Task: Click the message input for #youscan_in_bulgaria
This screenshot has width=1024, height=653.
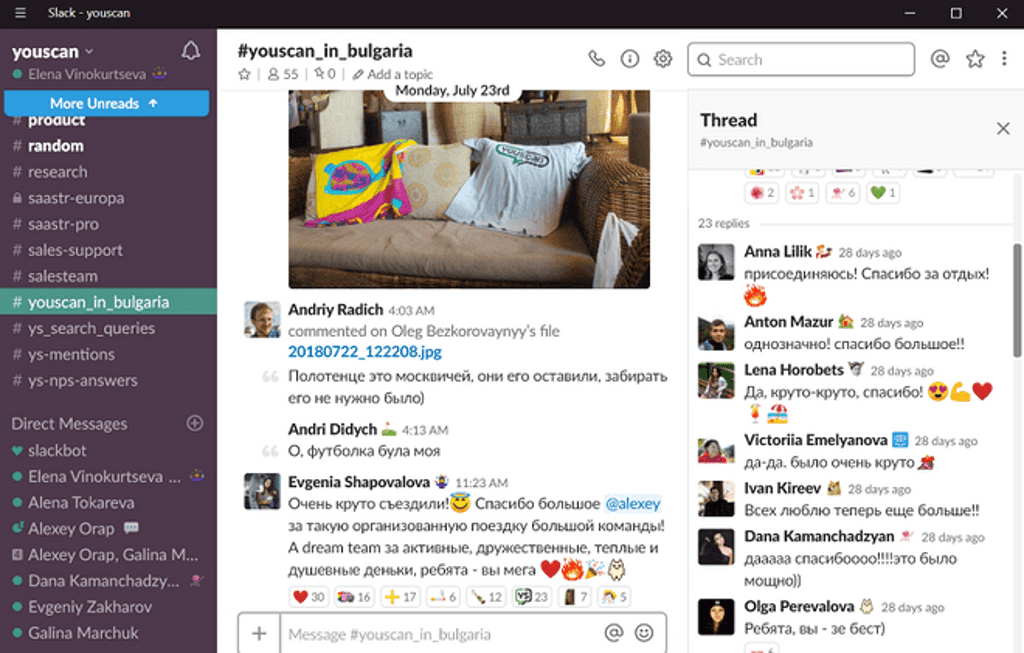Action: click(441, 634)
